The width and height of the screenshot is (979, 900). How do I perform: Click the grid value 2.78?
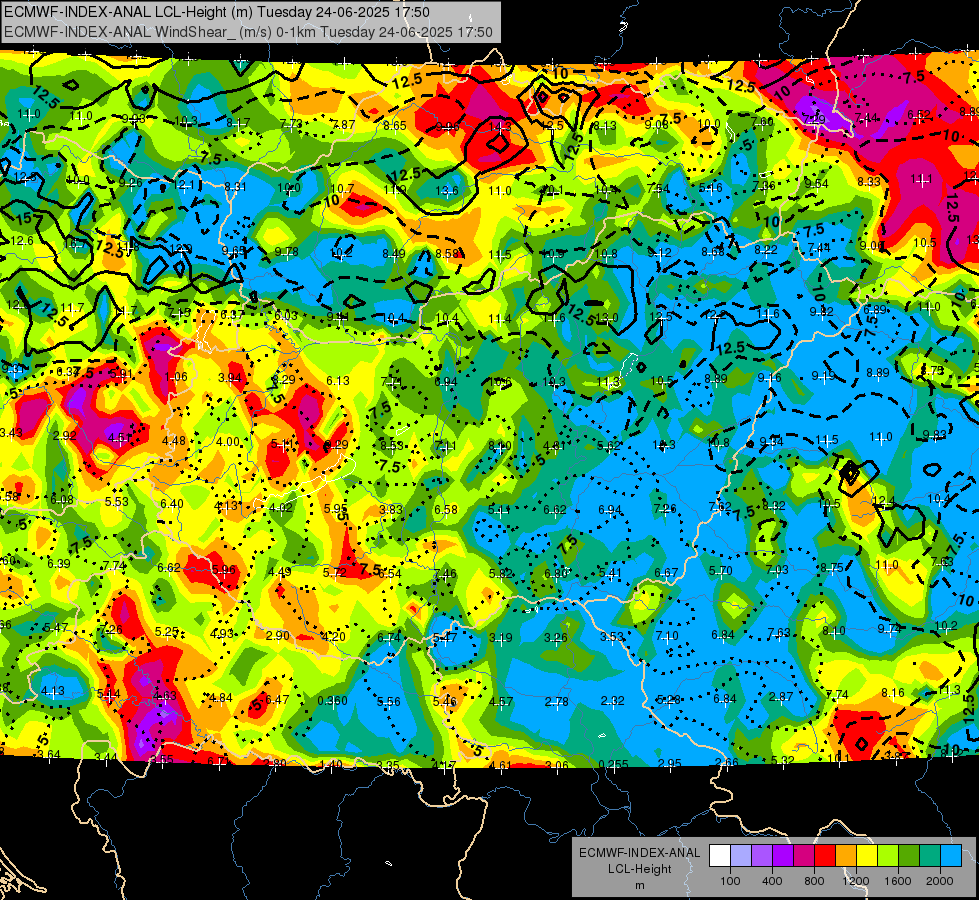[556, 702]
